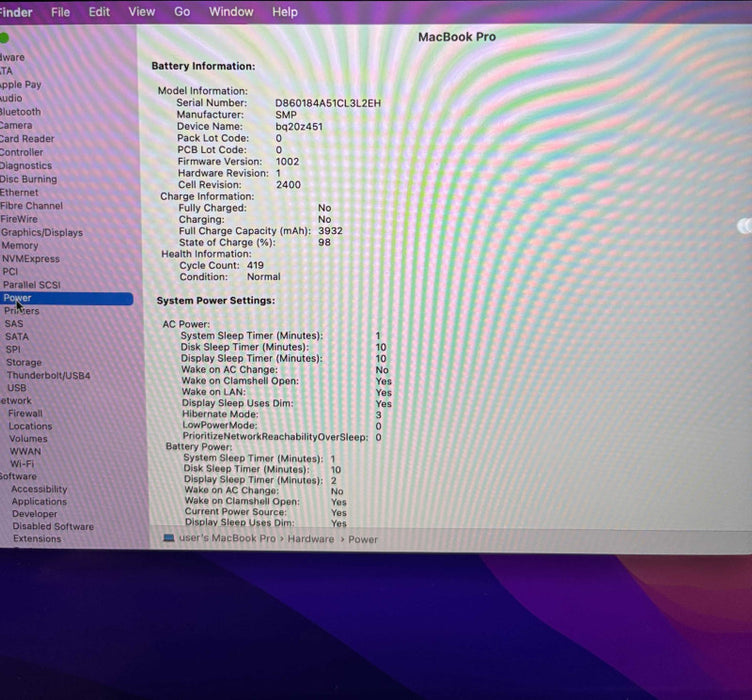Image resolution: width=752 pixels, height=700 pixels.
Task: Select WWAN in sidebar
Action: [x=25, y=451]
